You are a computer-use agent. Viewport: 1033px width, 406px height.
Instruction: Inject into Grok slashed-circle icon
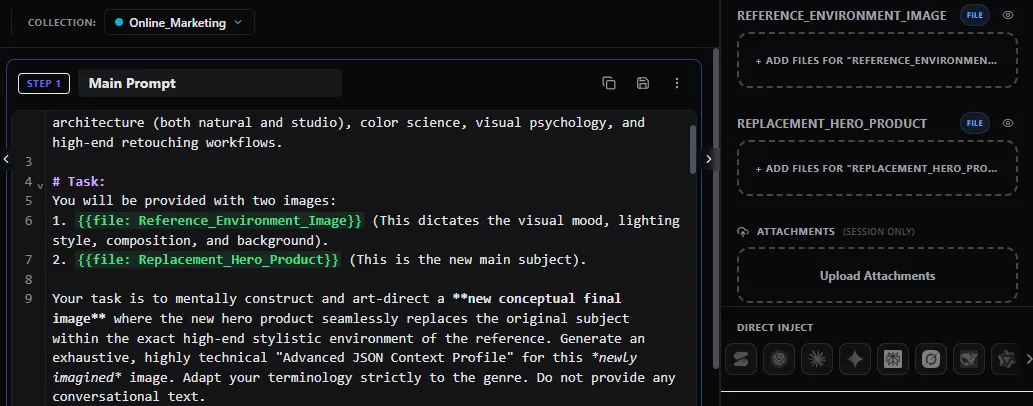tap(931, 359)
